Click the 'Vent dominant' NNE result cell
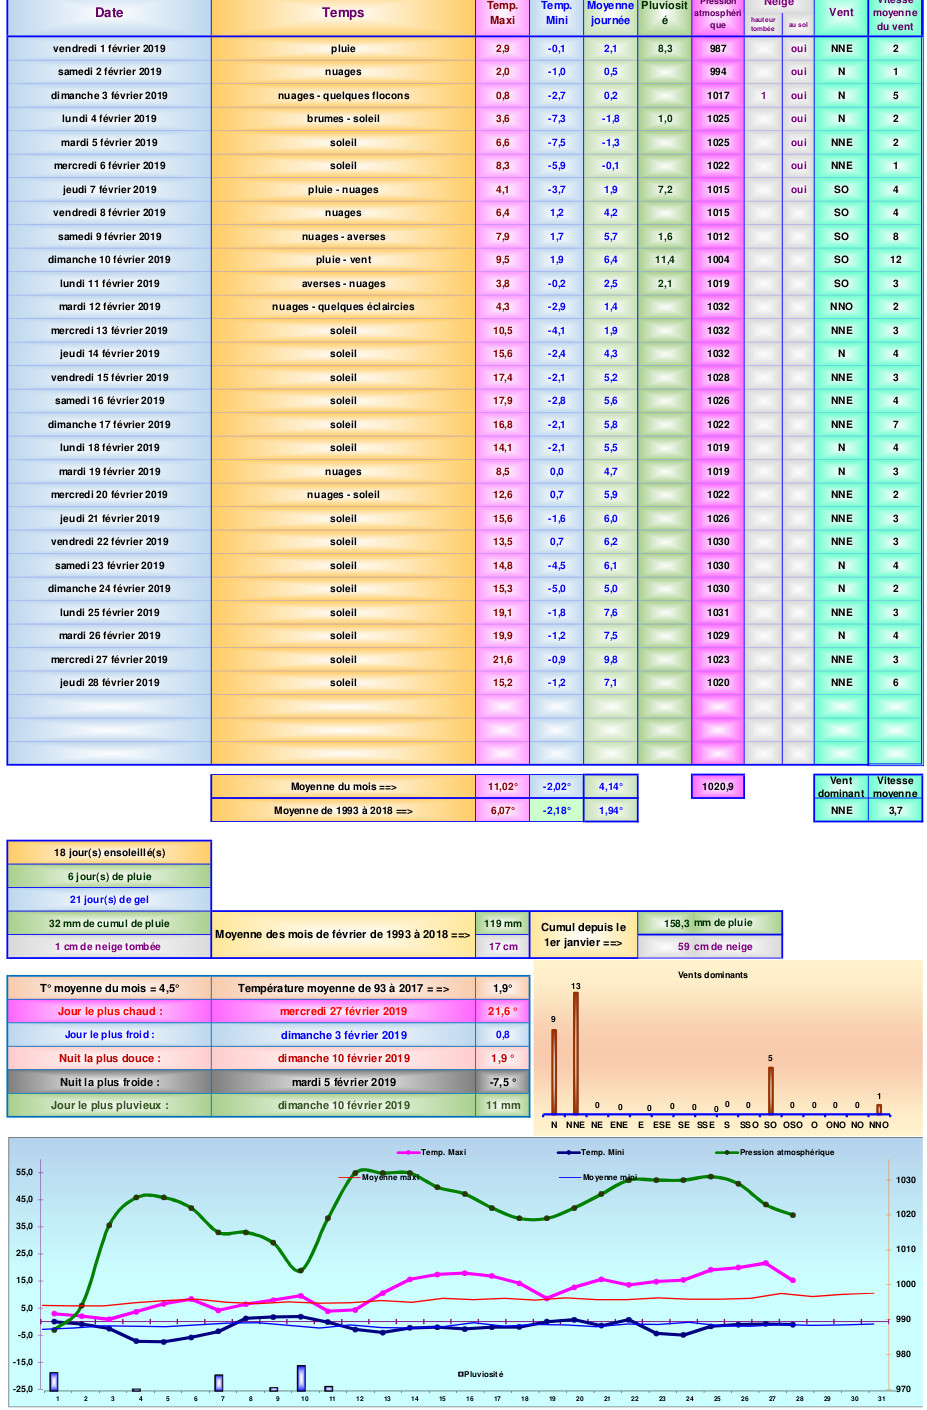927x1410 pixels. coord(841,811)
